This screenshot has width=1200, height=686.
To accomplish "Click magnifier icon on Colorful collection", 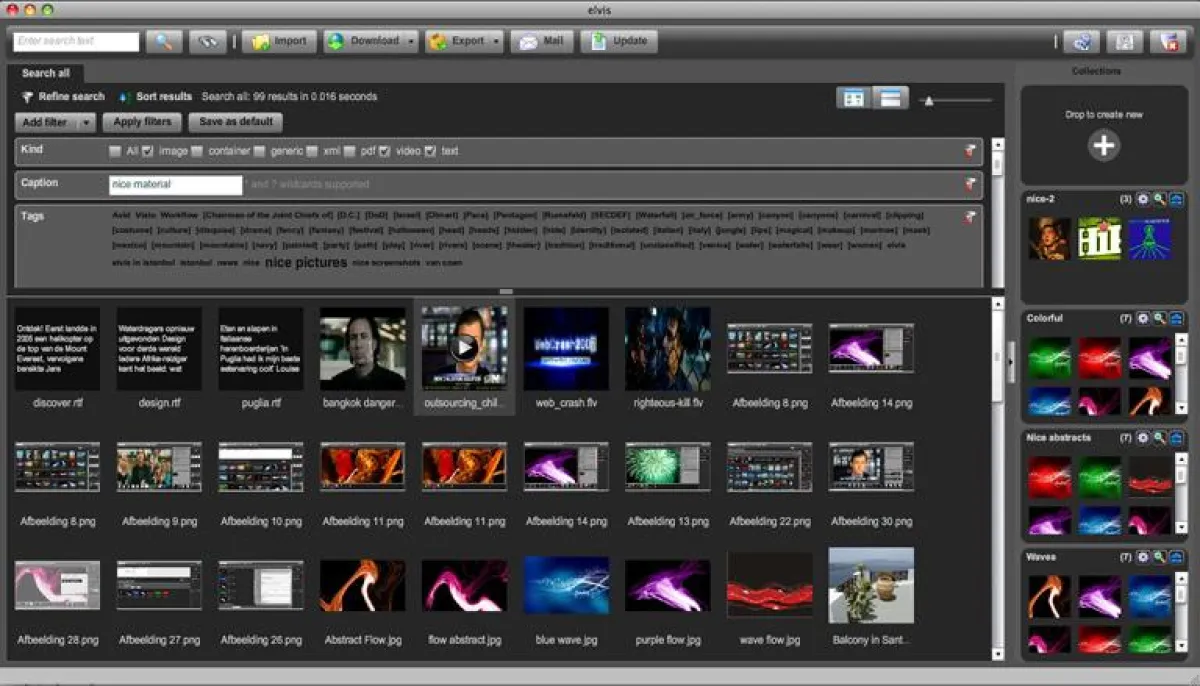I will (1160, 318).
